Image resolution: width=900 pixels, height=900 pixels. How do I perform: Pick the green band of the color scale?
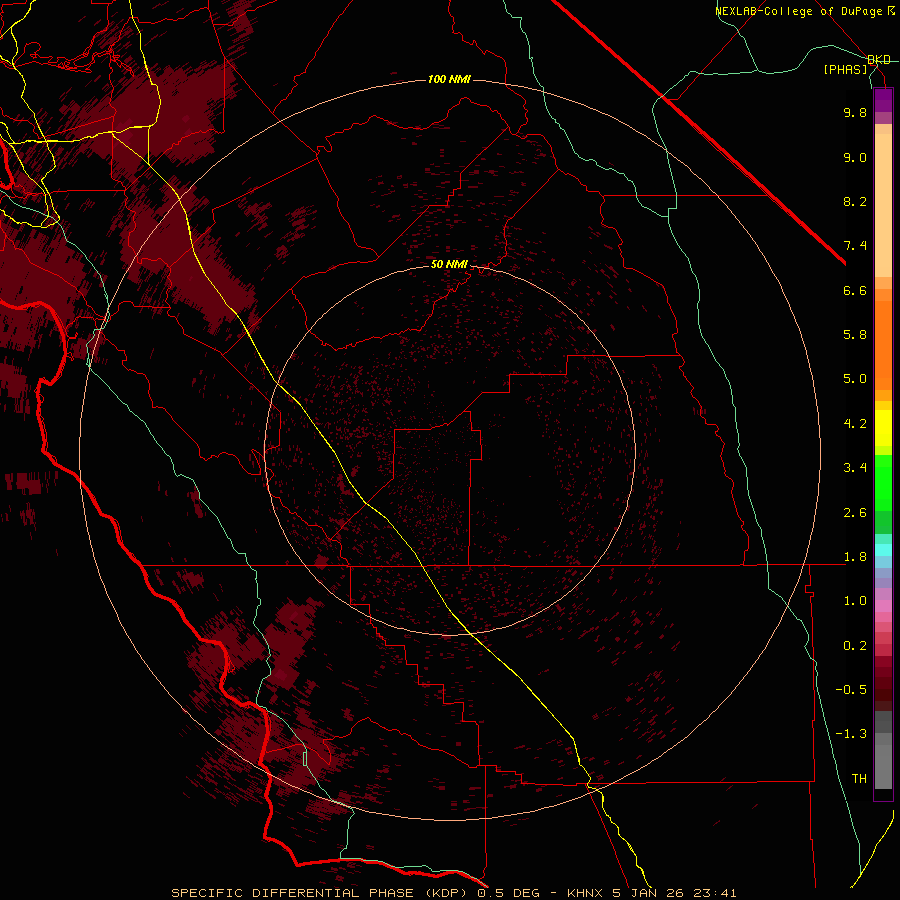point(883,483)
